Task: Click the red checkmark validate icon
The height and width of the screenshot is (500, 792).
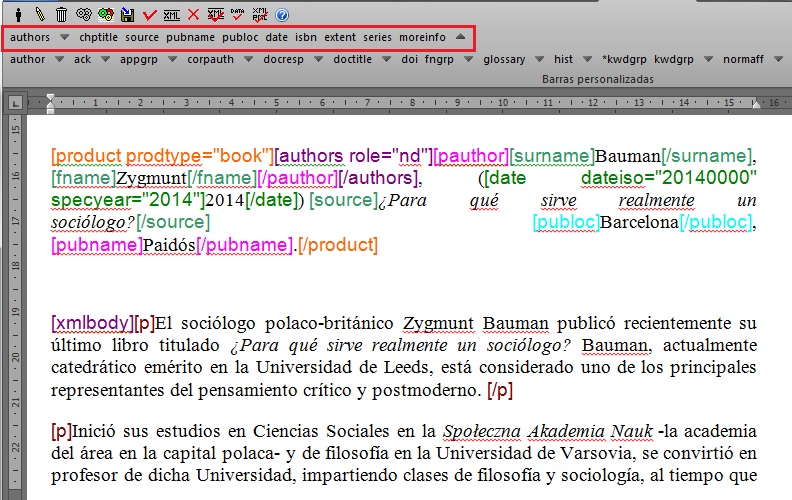Action: pos(150,15)
